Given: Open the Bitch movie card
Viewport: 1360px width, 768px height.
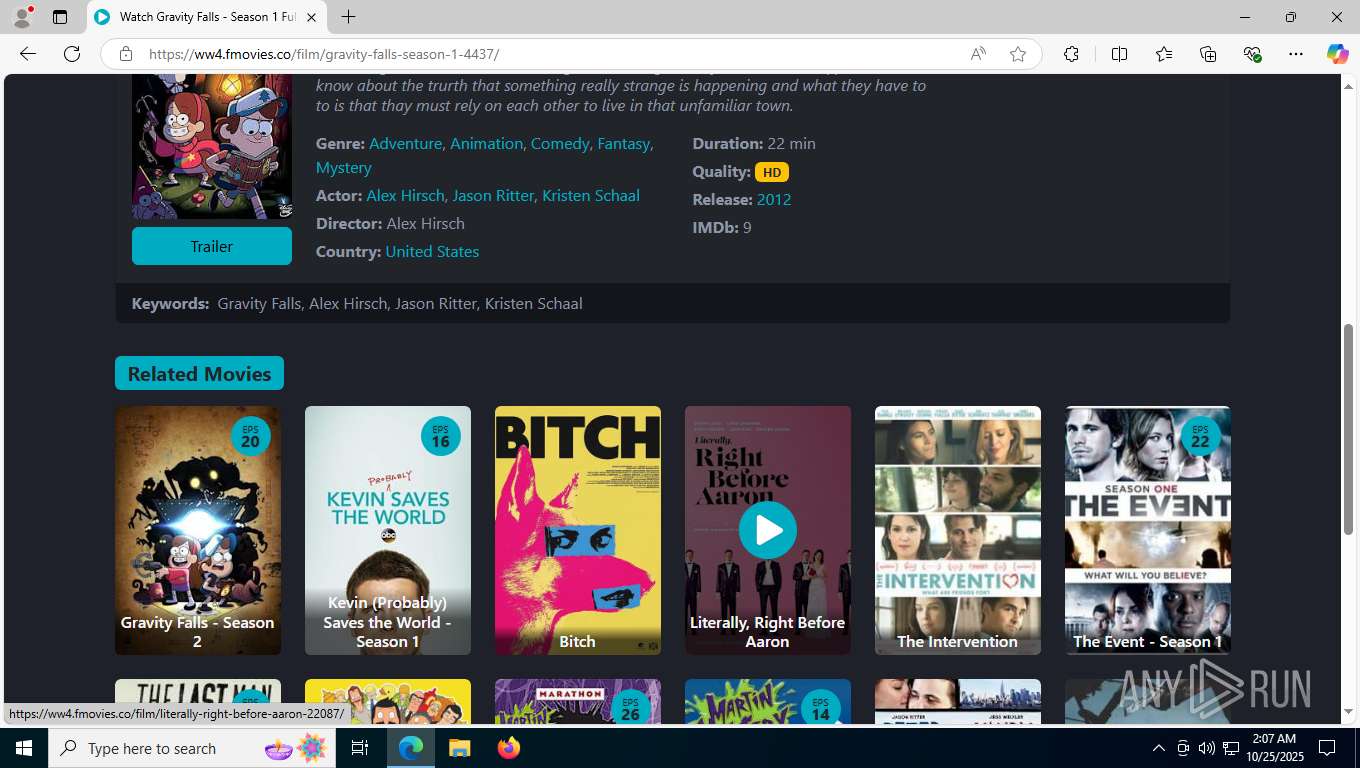Looking at the screenshot, I should point(578,530).
